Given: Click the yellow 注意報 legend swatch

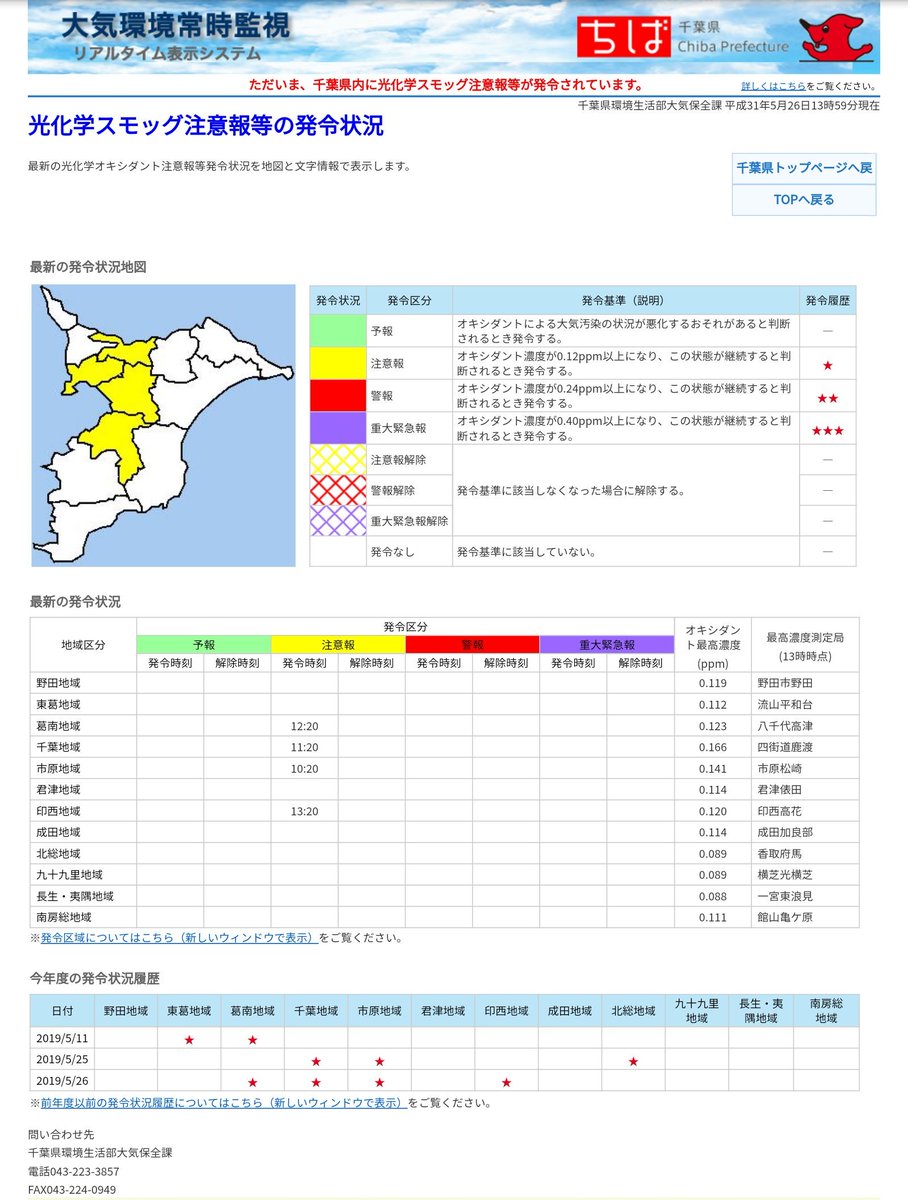Looking at the screenshot, I should pos(338,363).
